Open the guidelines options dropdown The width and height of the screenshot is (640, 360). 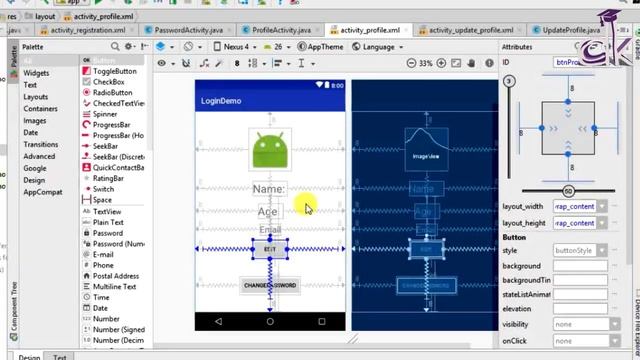pyautogui.click(x=306, y=63)
